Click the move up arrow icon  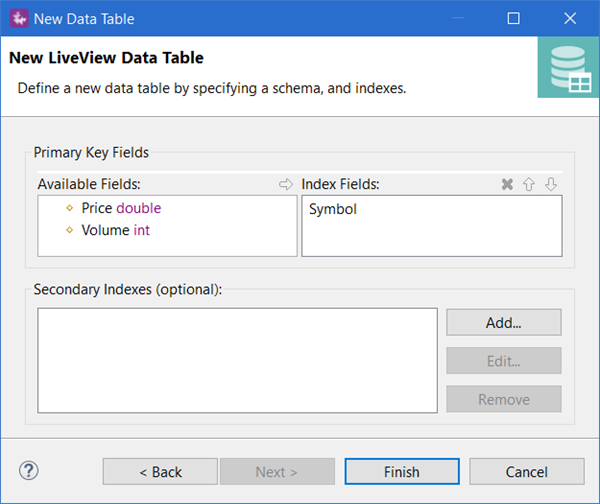[x=529, y=185]
